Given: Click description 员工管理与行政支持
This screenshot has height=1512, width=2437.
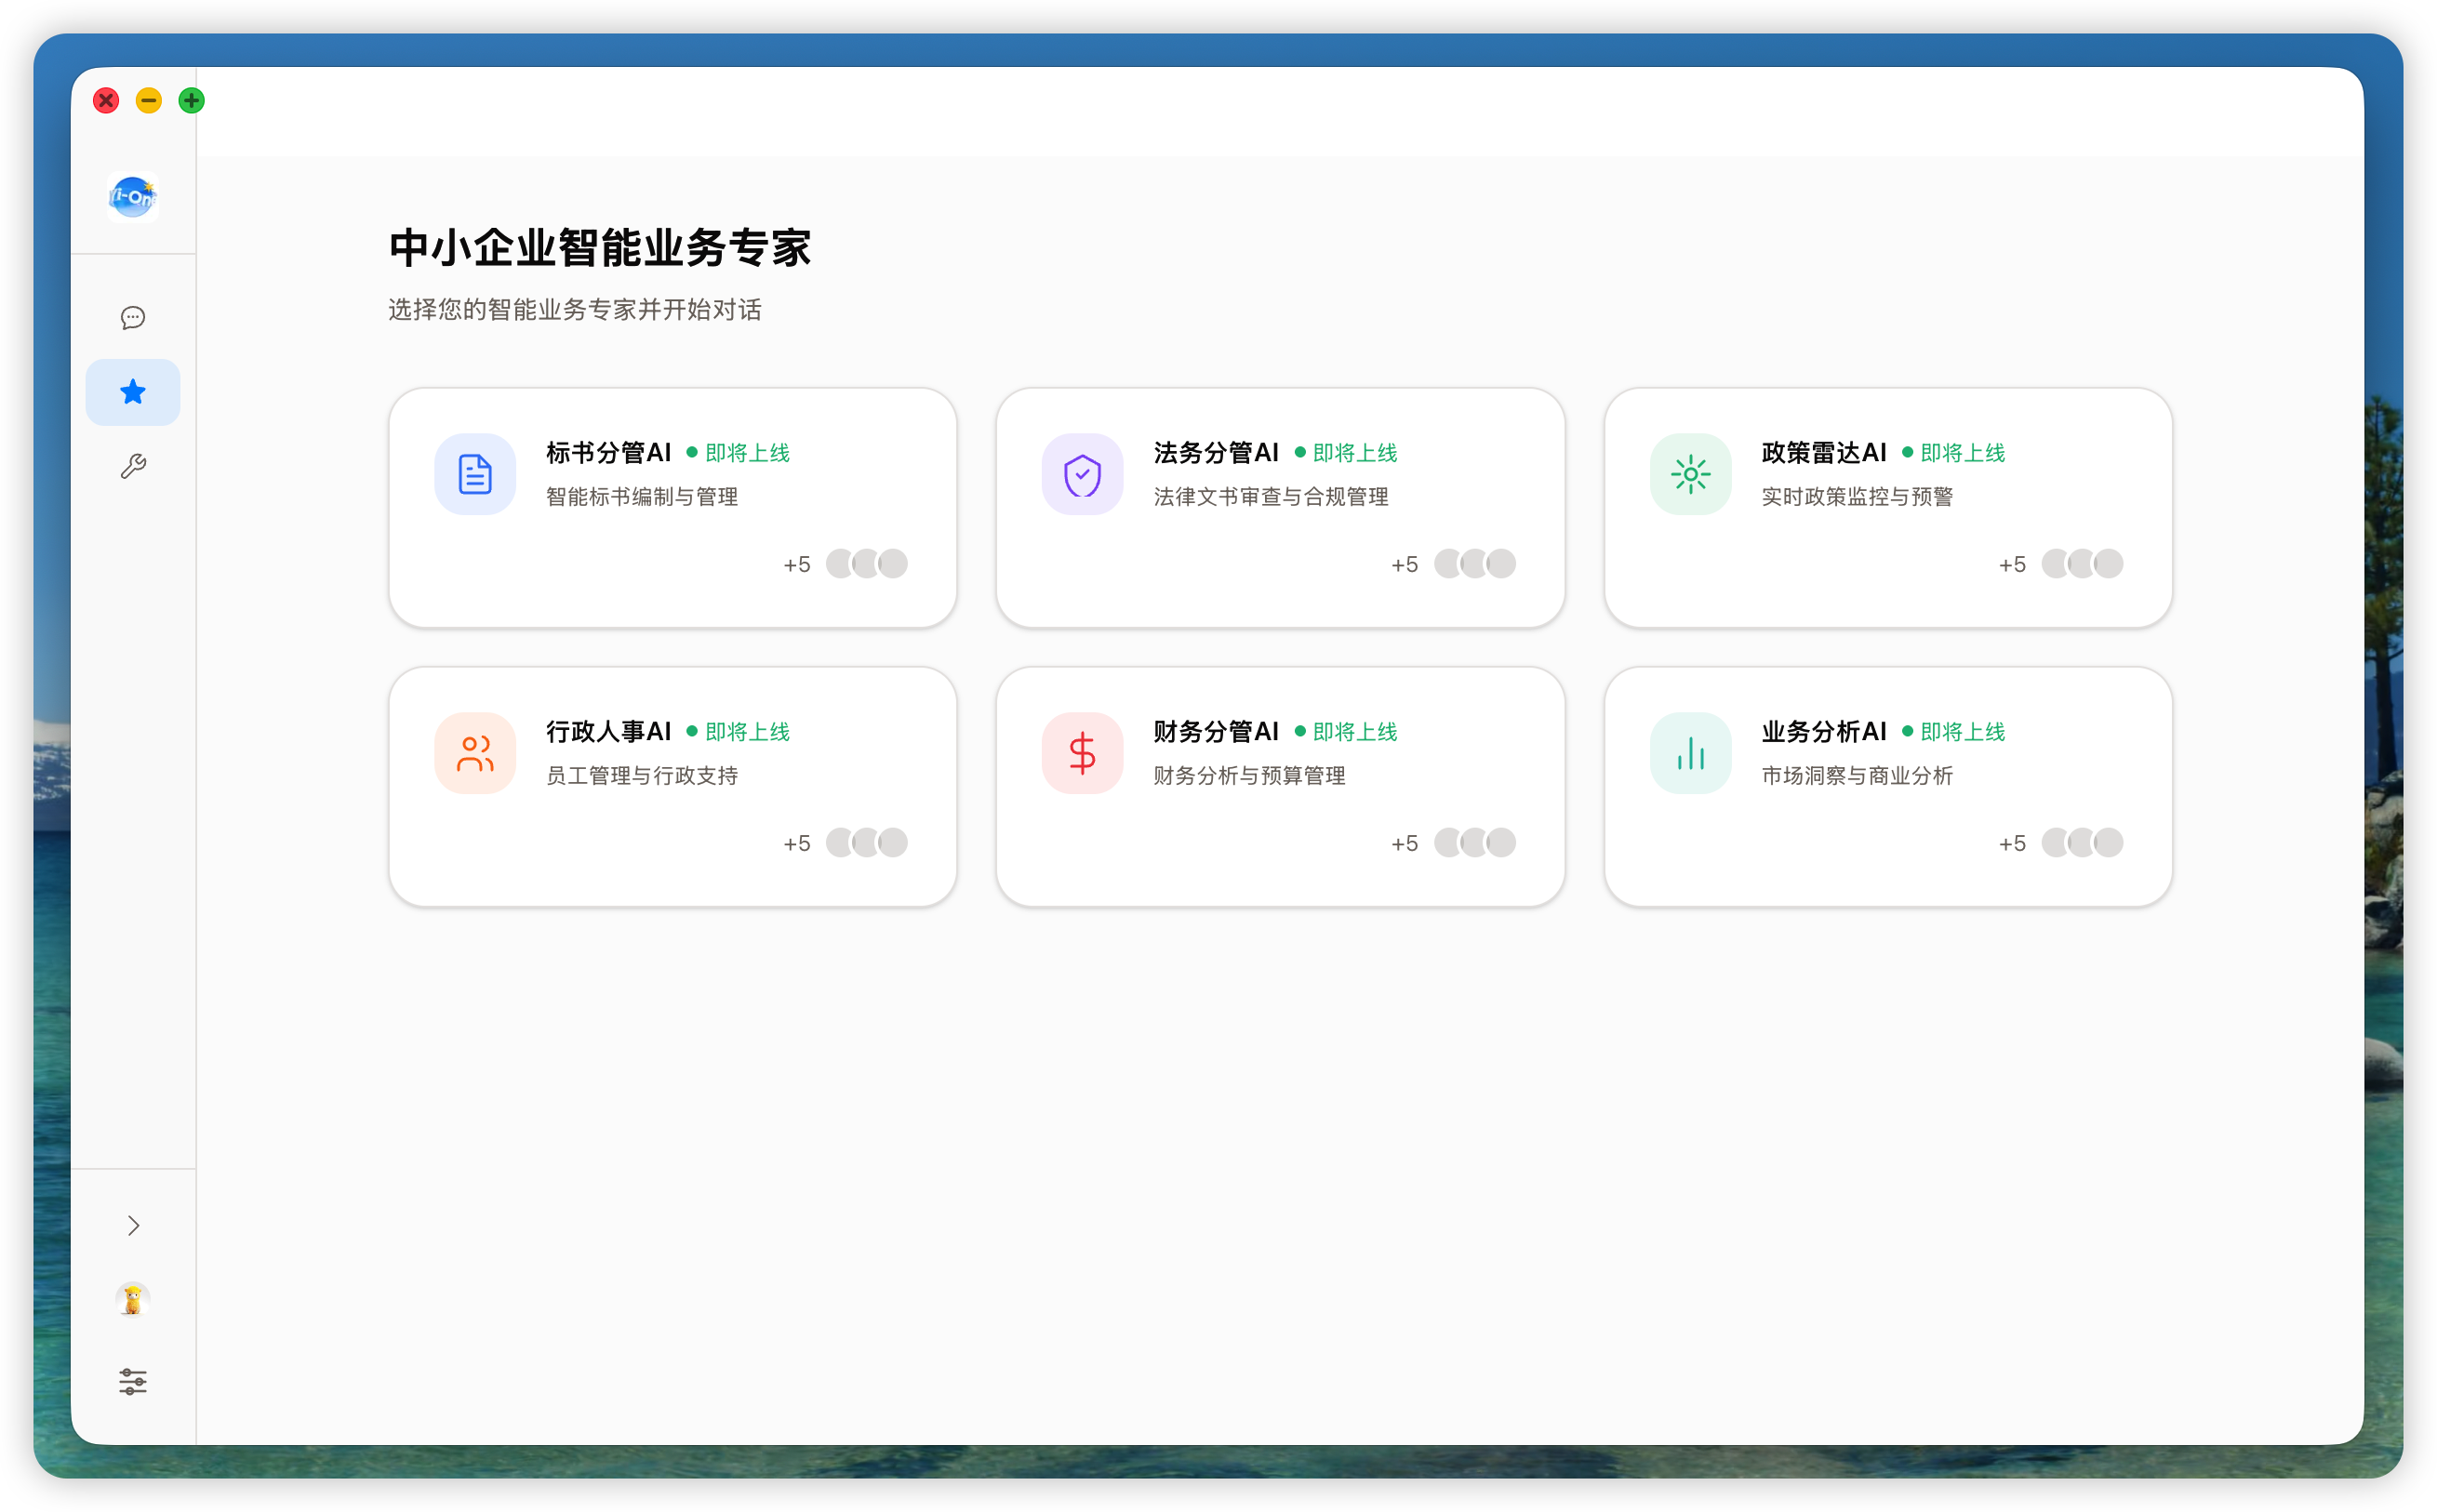Looking at the screenshot, I should pyautogui.click(x=642, y=776).
